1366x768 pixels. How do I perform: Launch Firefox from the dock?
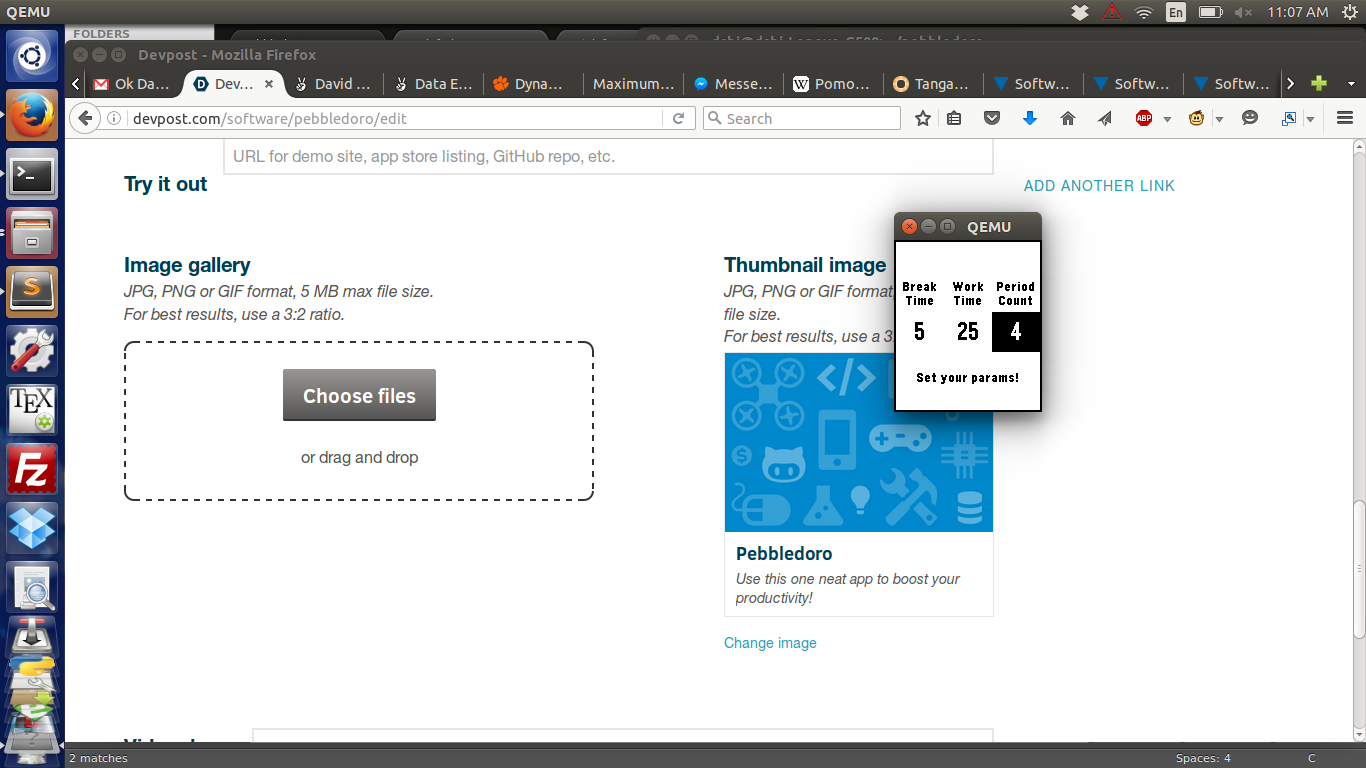[x=33, y=115]
